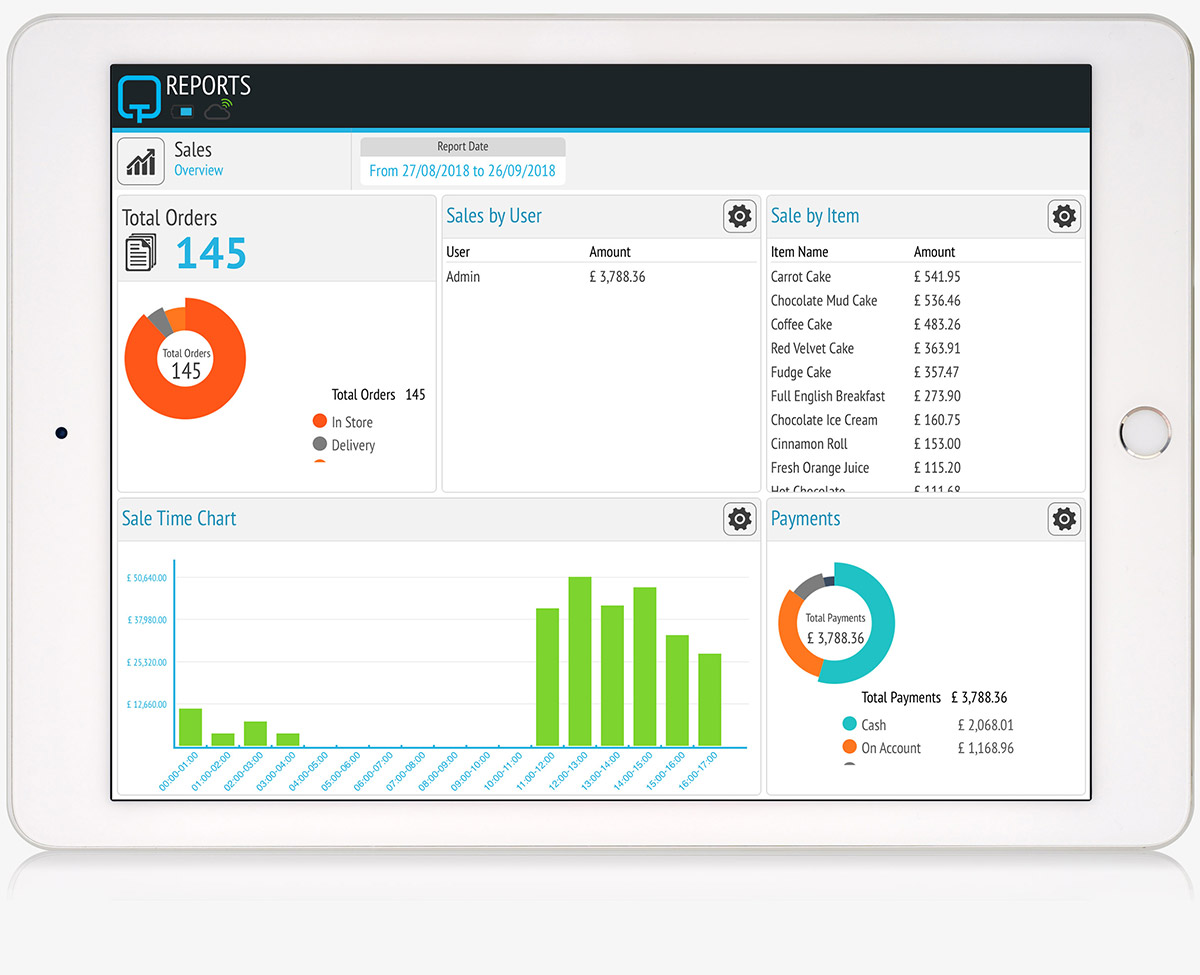Click the cloud sync status icon

(218, 109)
